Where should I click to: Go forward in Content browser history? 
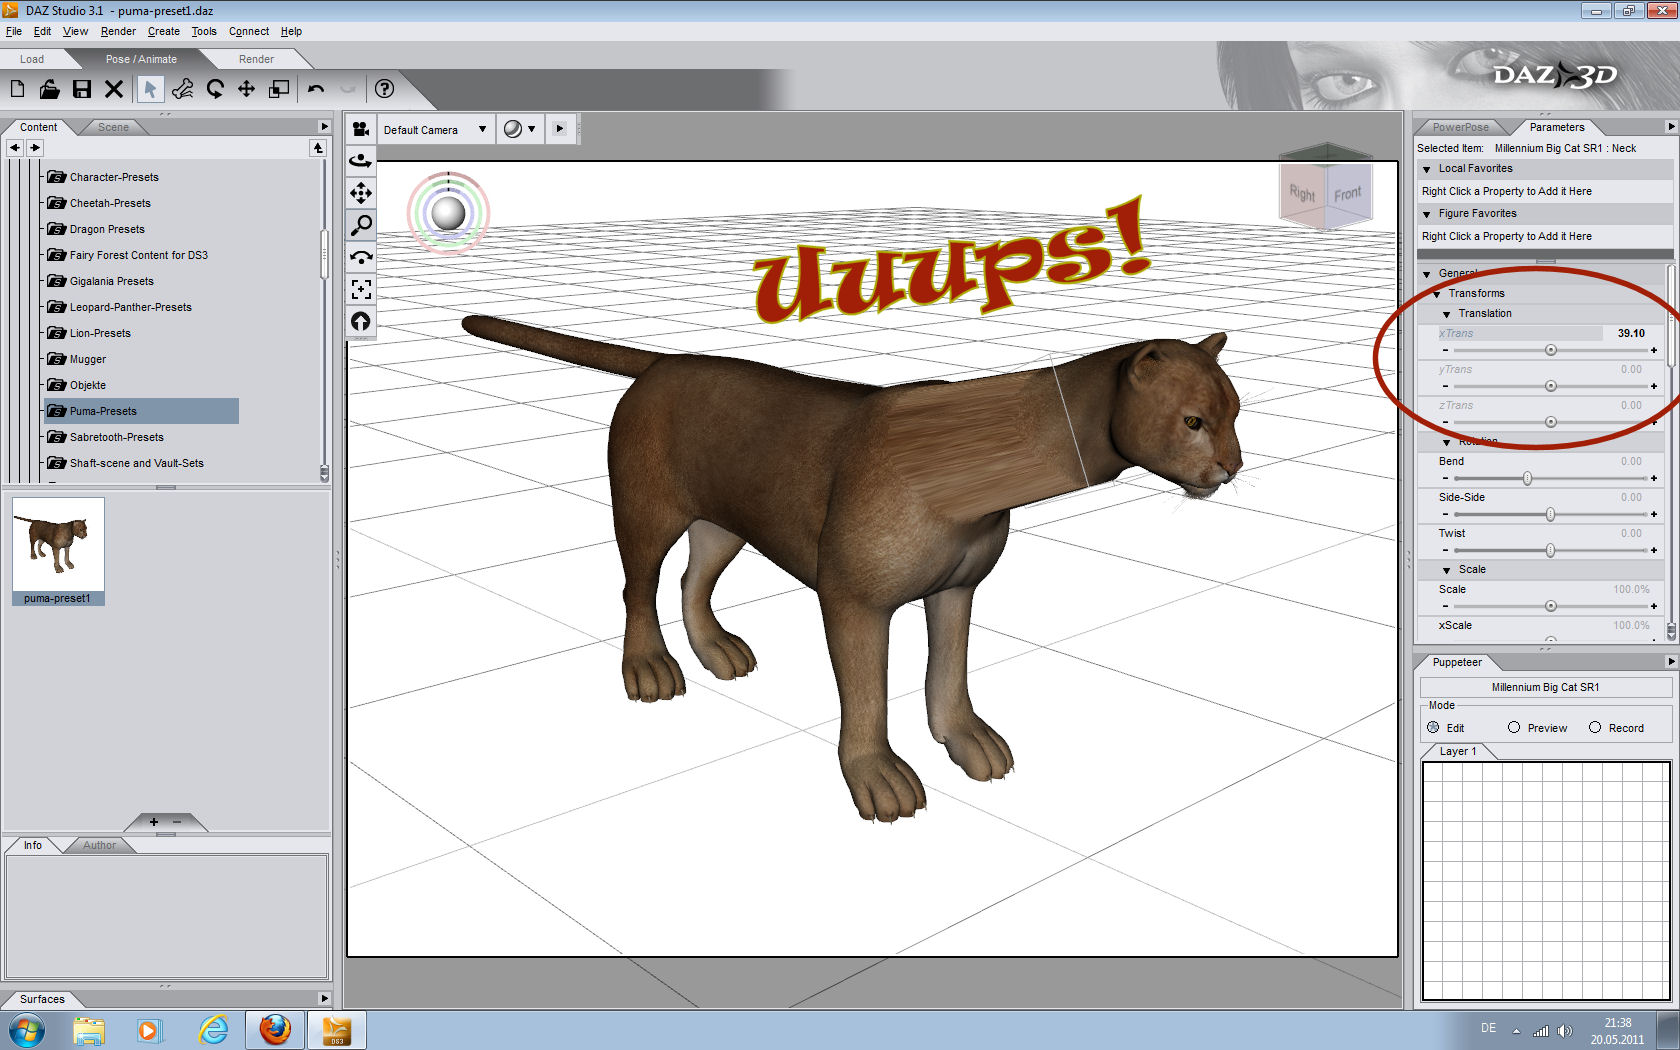click(35, 148)
